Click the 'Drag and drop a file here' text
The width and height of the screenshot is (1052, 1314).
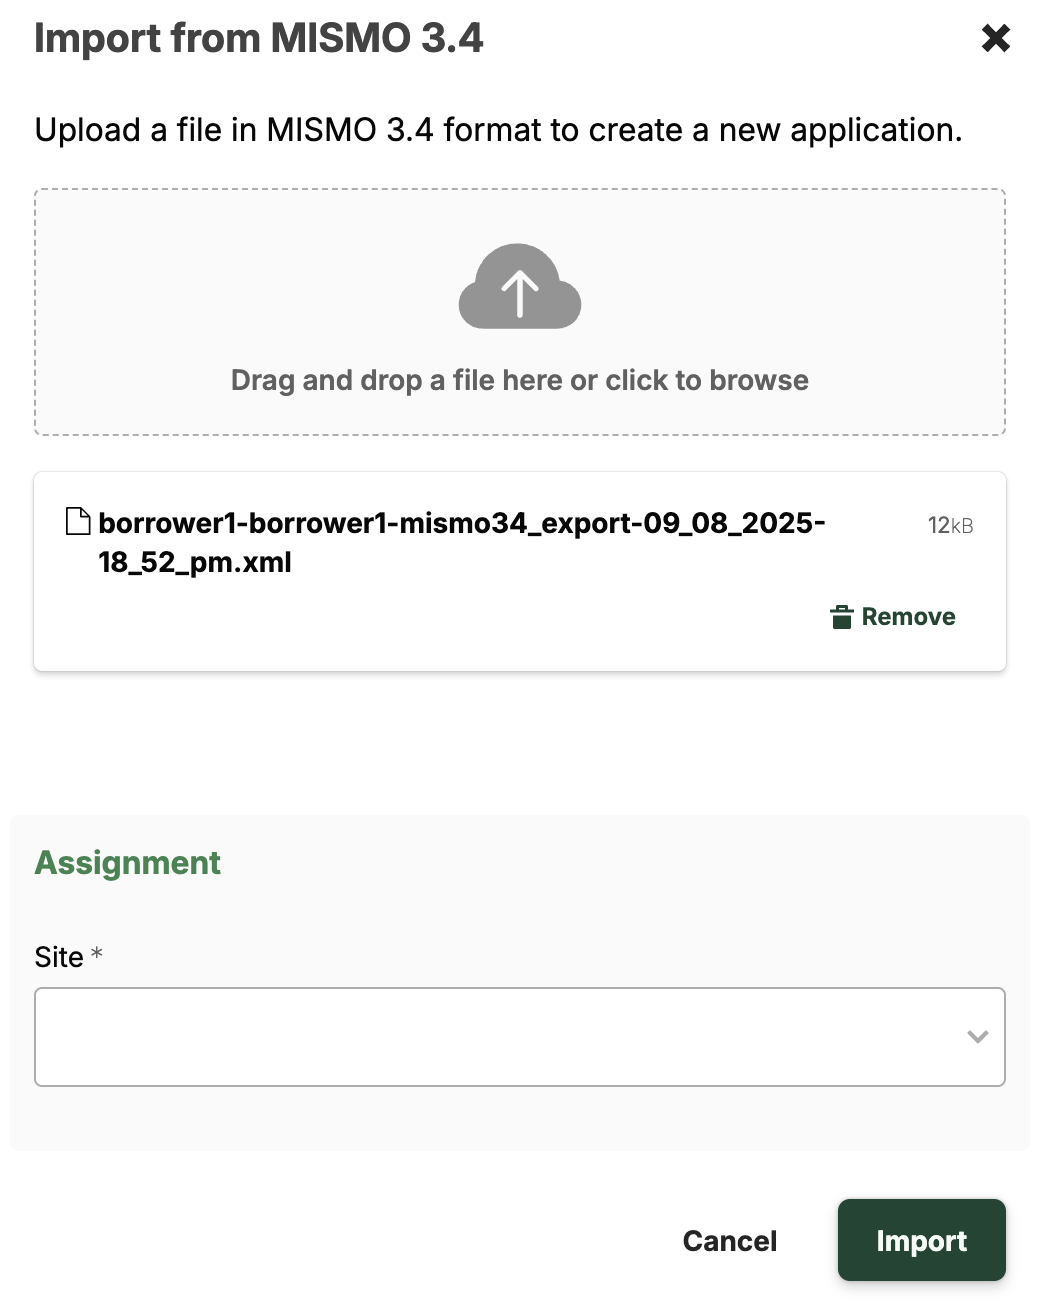pyautogui.click(x=519, y=381)
